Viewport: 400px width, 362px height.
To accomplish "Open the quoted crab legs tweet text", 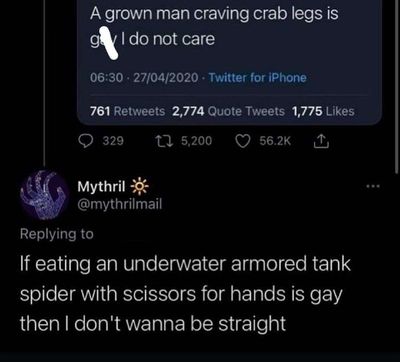I will click(x=214, y=27).
